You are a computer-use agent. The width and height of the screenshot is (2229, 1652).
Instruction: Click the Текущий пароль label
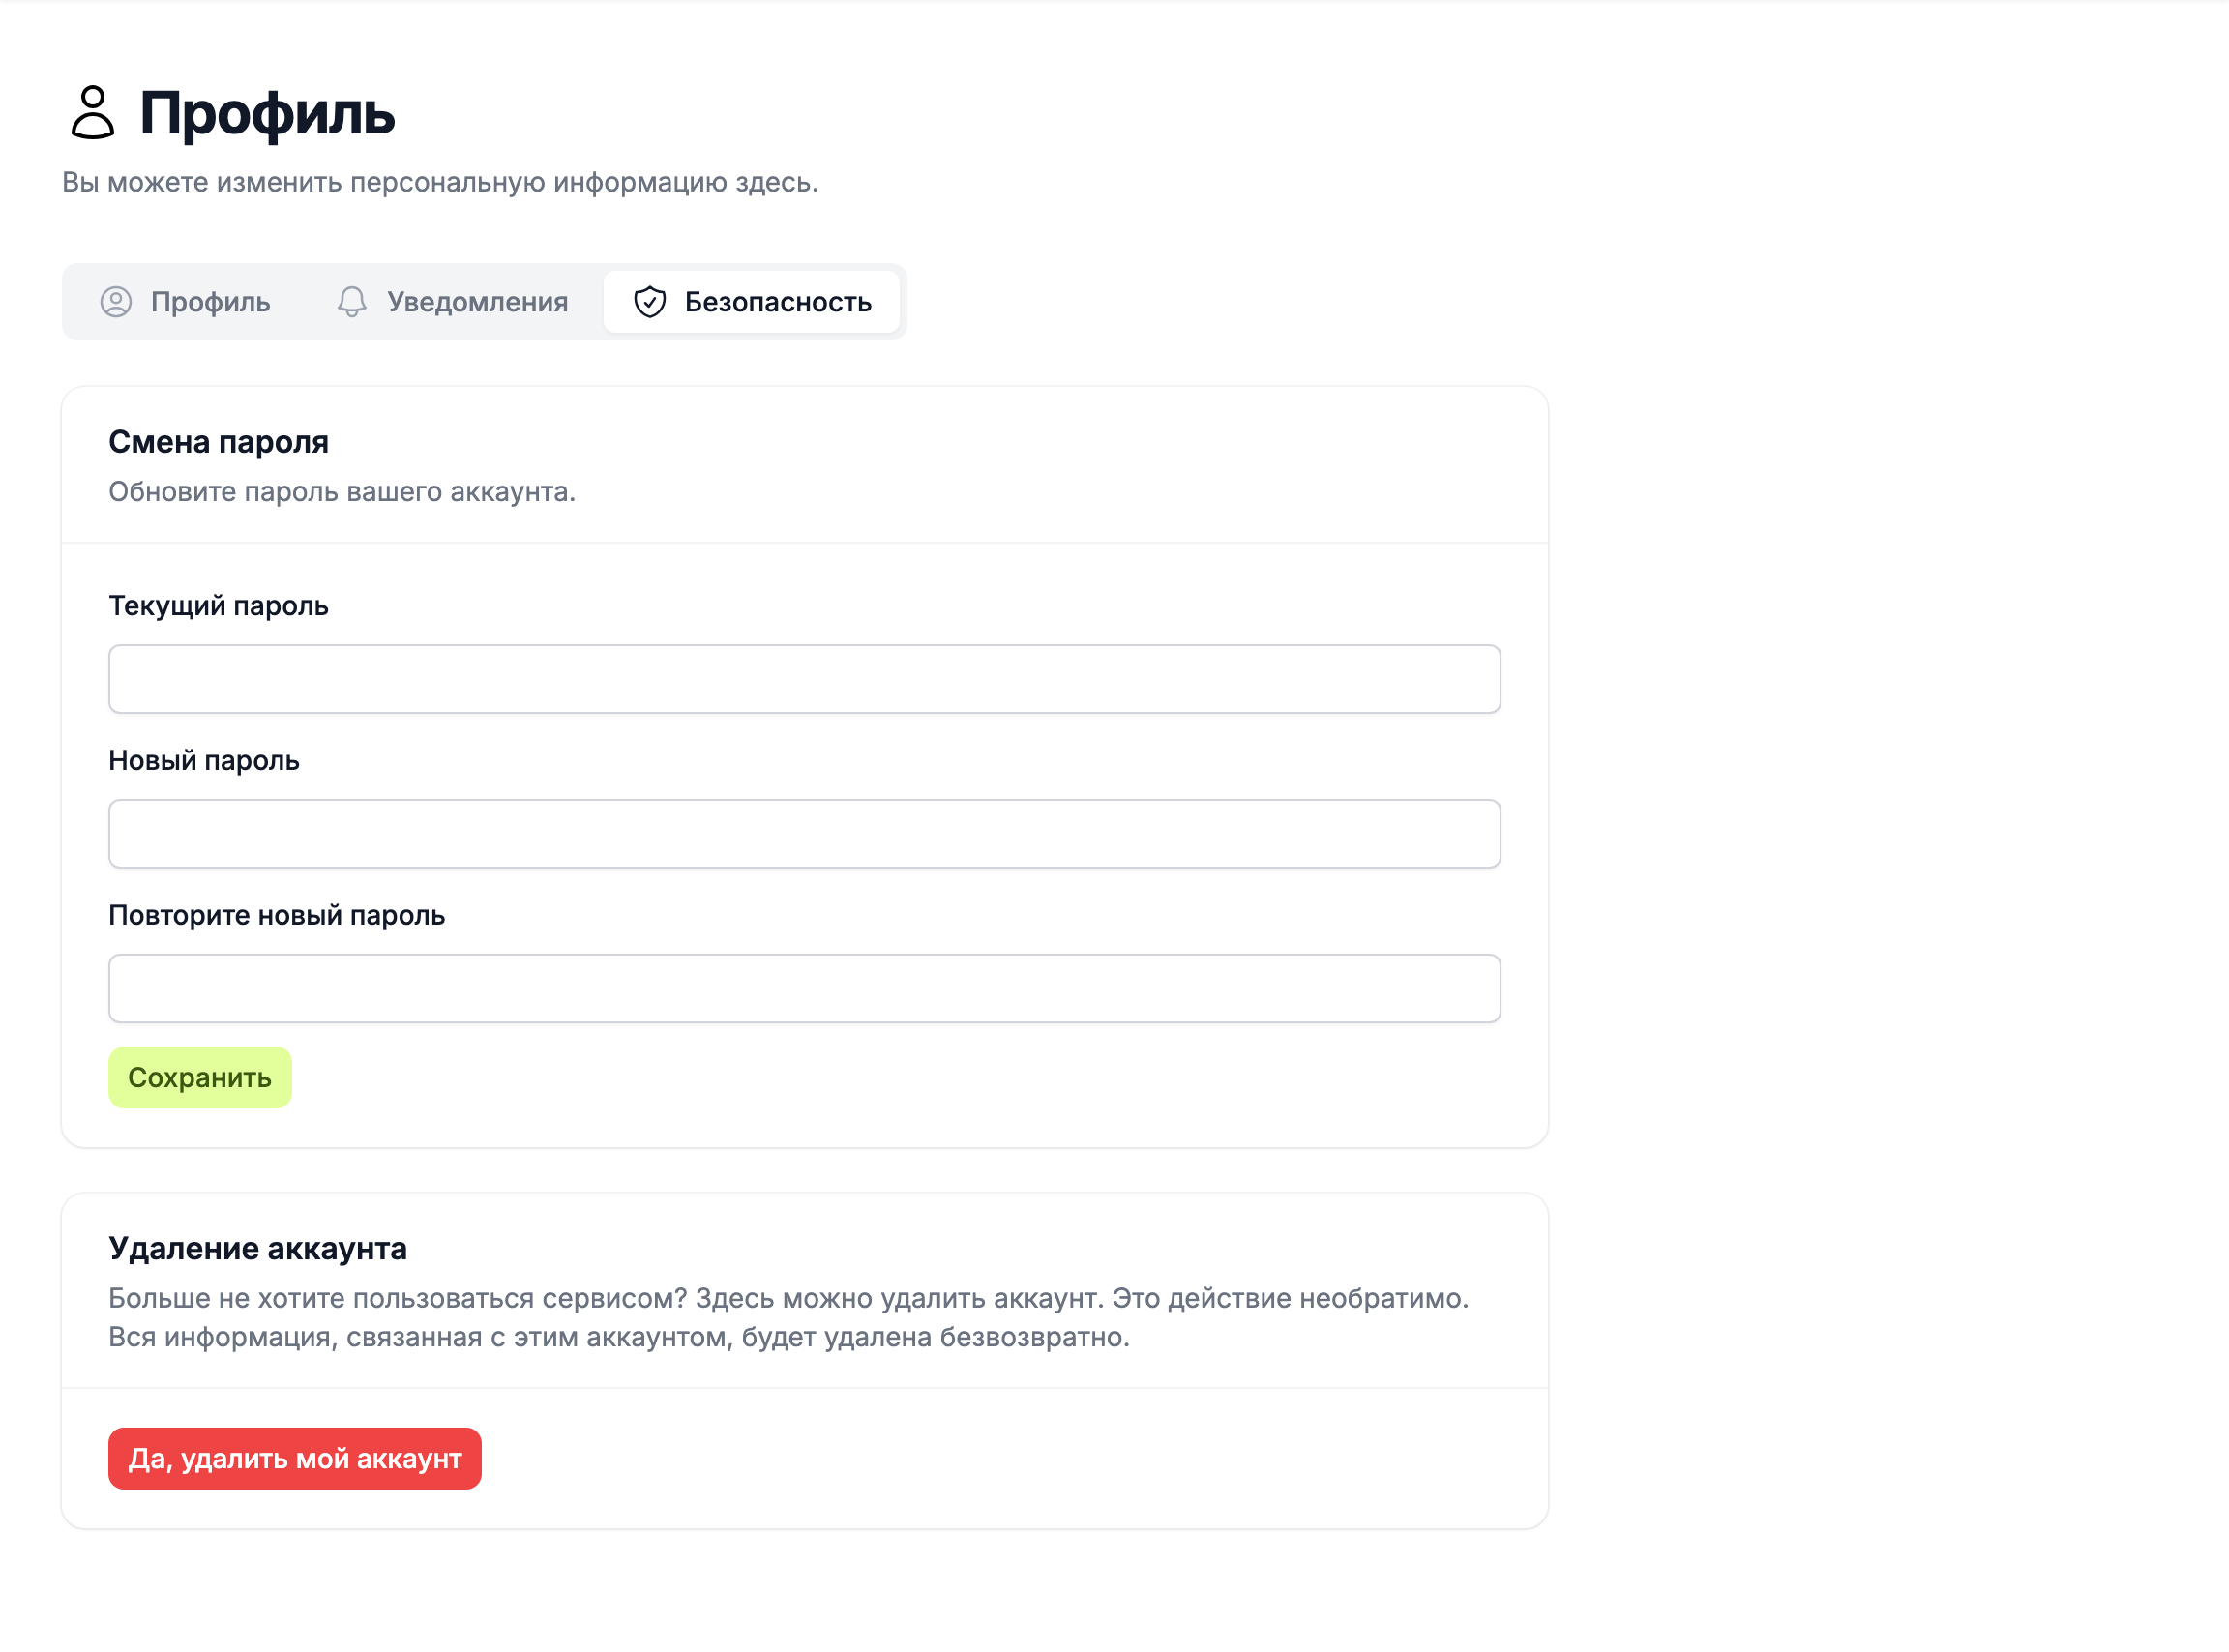(219, 606)
